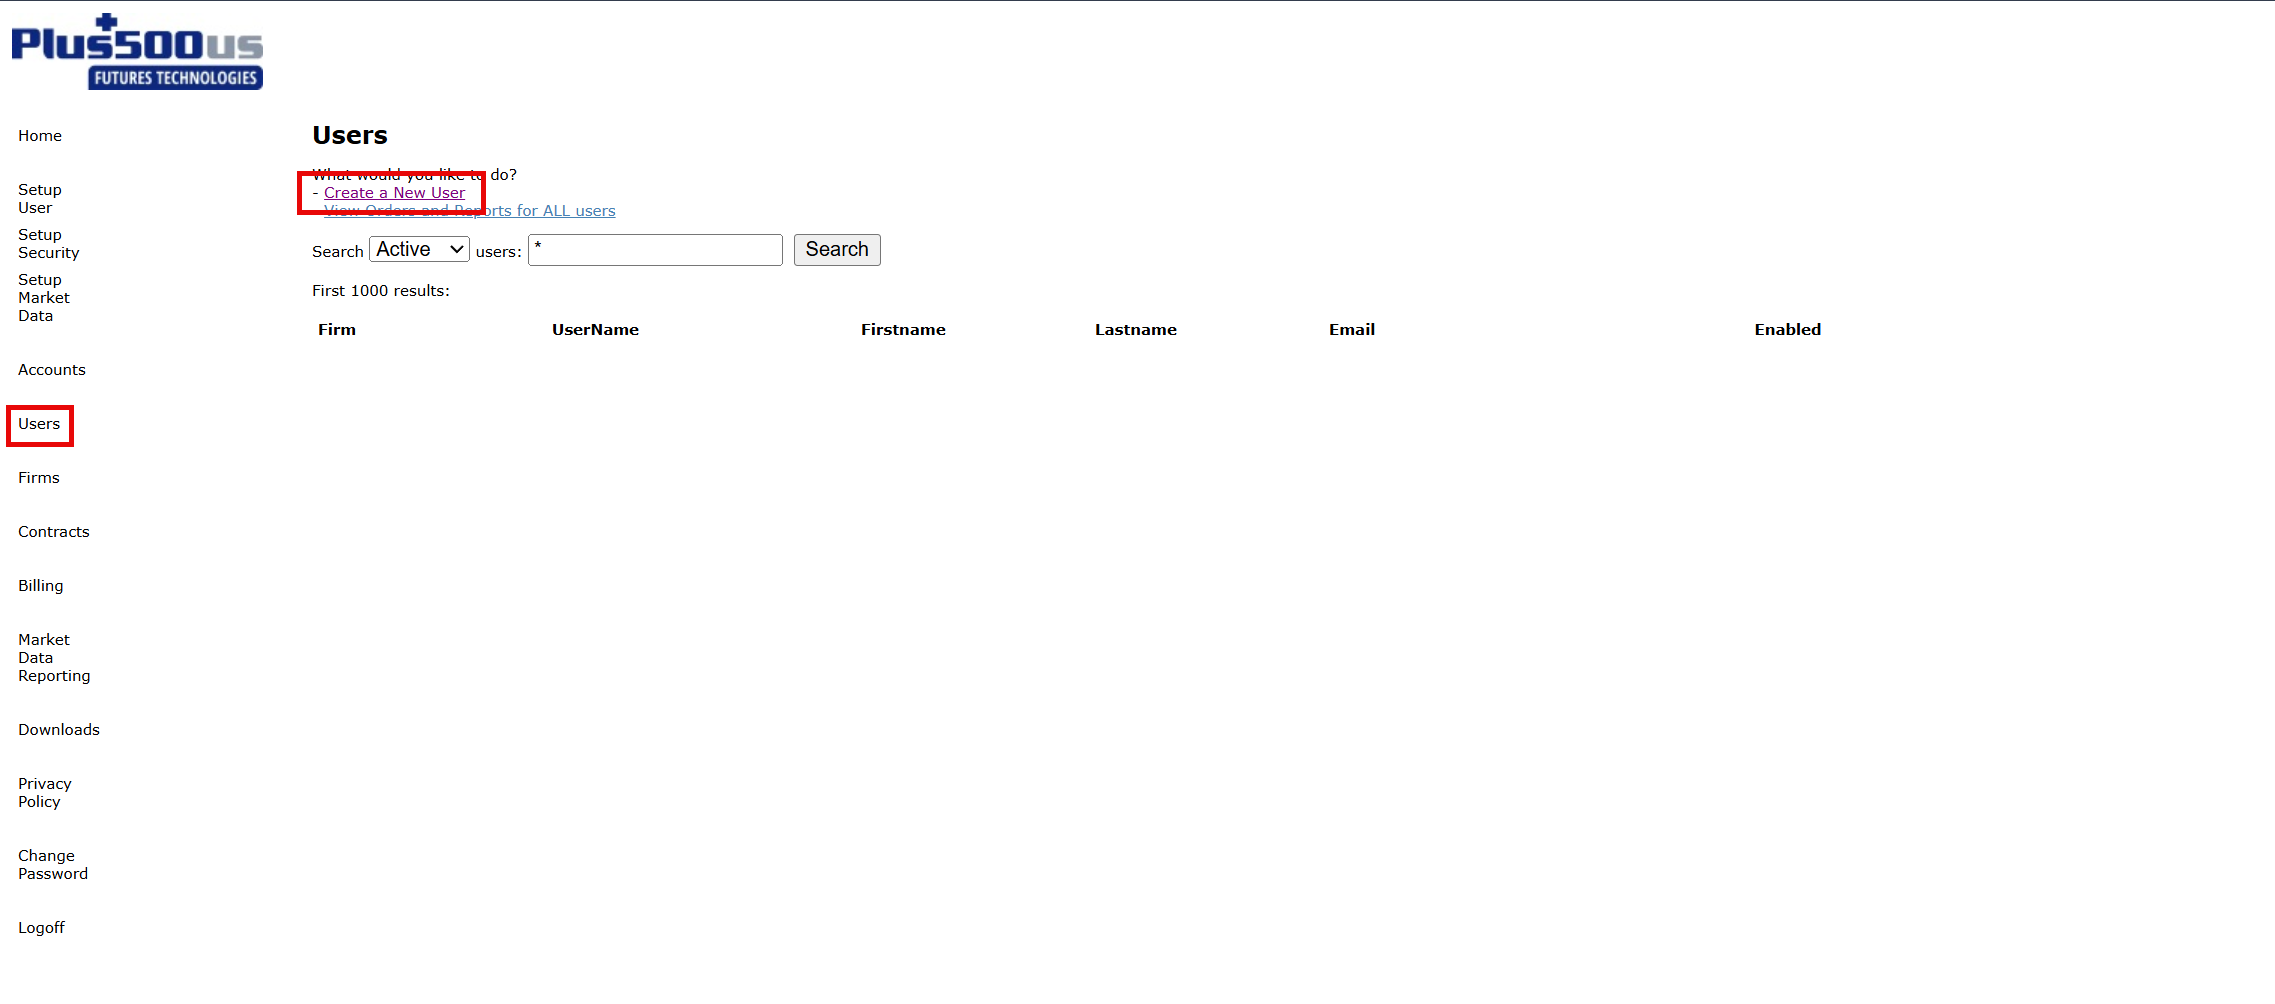Click the Create a New User link
The height and width of the screenshot is (1004, 2275).
tap(394, 193)
